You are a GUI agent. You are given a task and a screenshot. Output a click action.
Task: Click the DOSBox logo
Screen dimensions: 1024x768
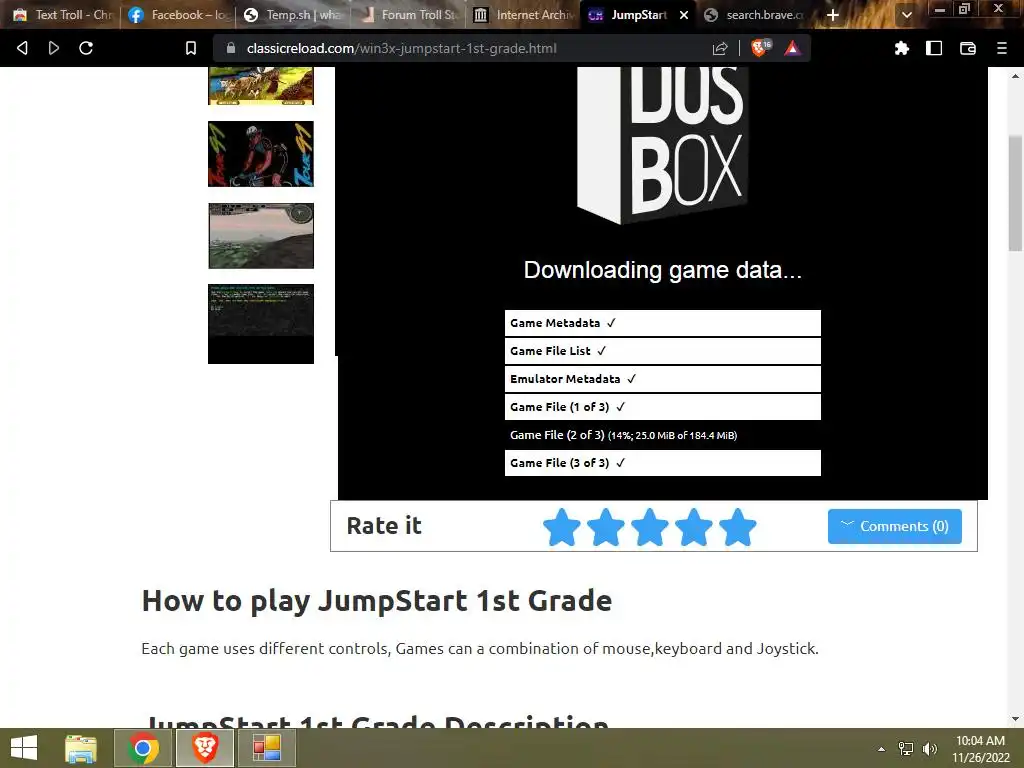click(x=662, y=146)
